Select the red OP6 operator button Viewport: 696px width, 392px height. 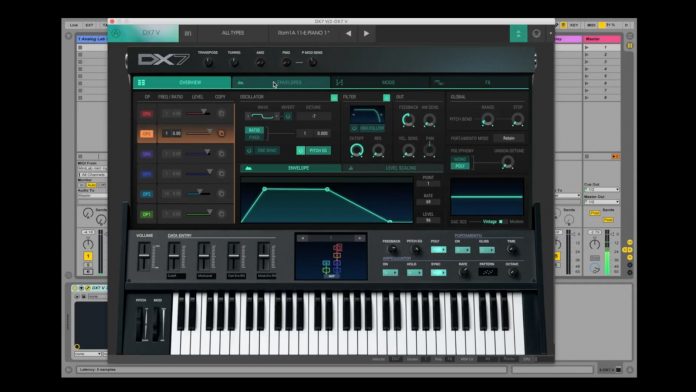click(x=147, y=114)
